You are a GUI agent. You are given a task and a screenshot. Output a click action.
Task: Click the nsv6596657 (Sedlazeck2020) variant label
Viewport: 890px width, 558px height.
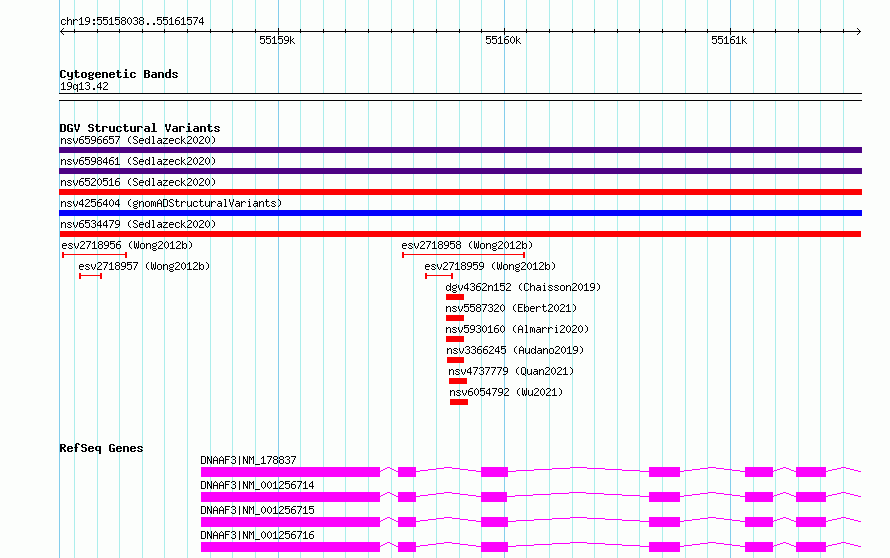138,140
